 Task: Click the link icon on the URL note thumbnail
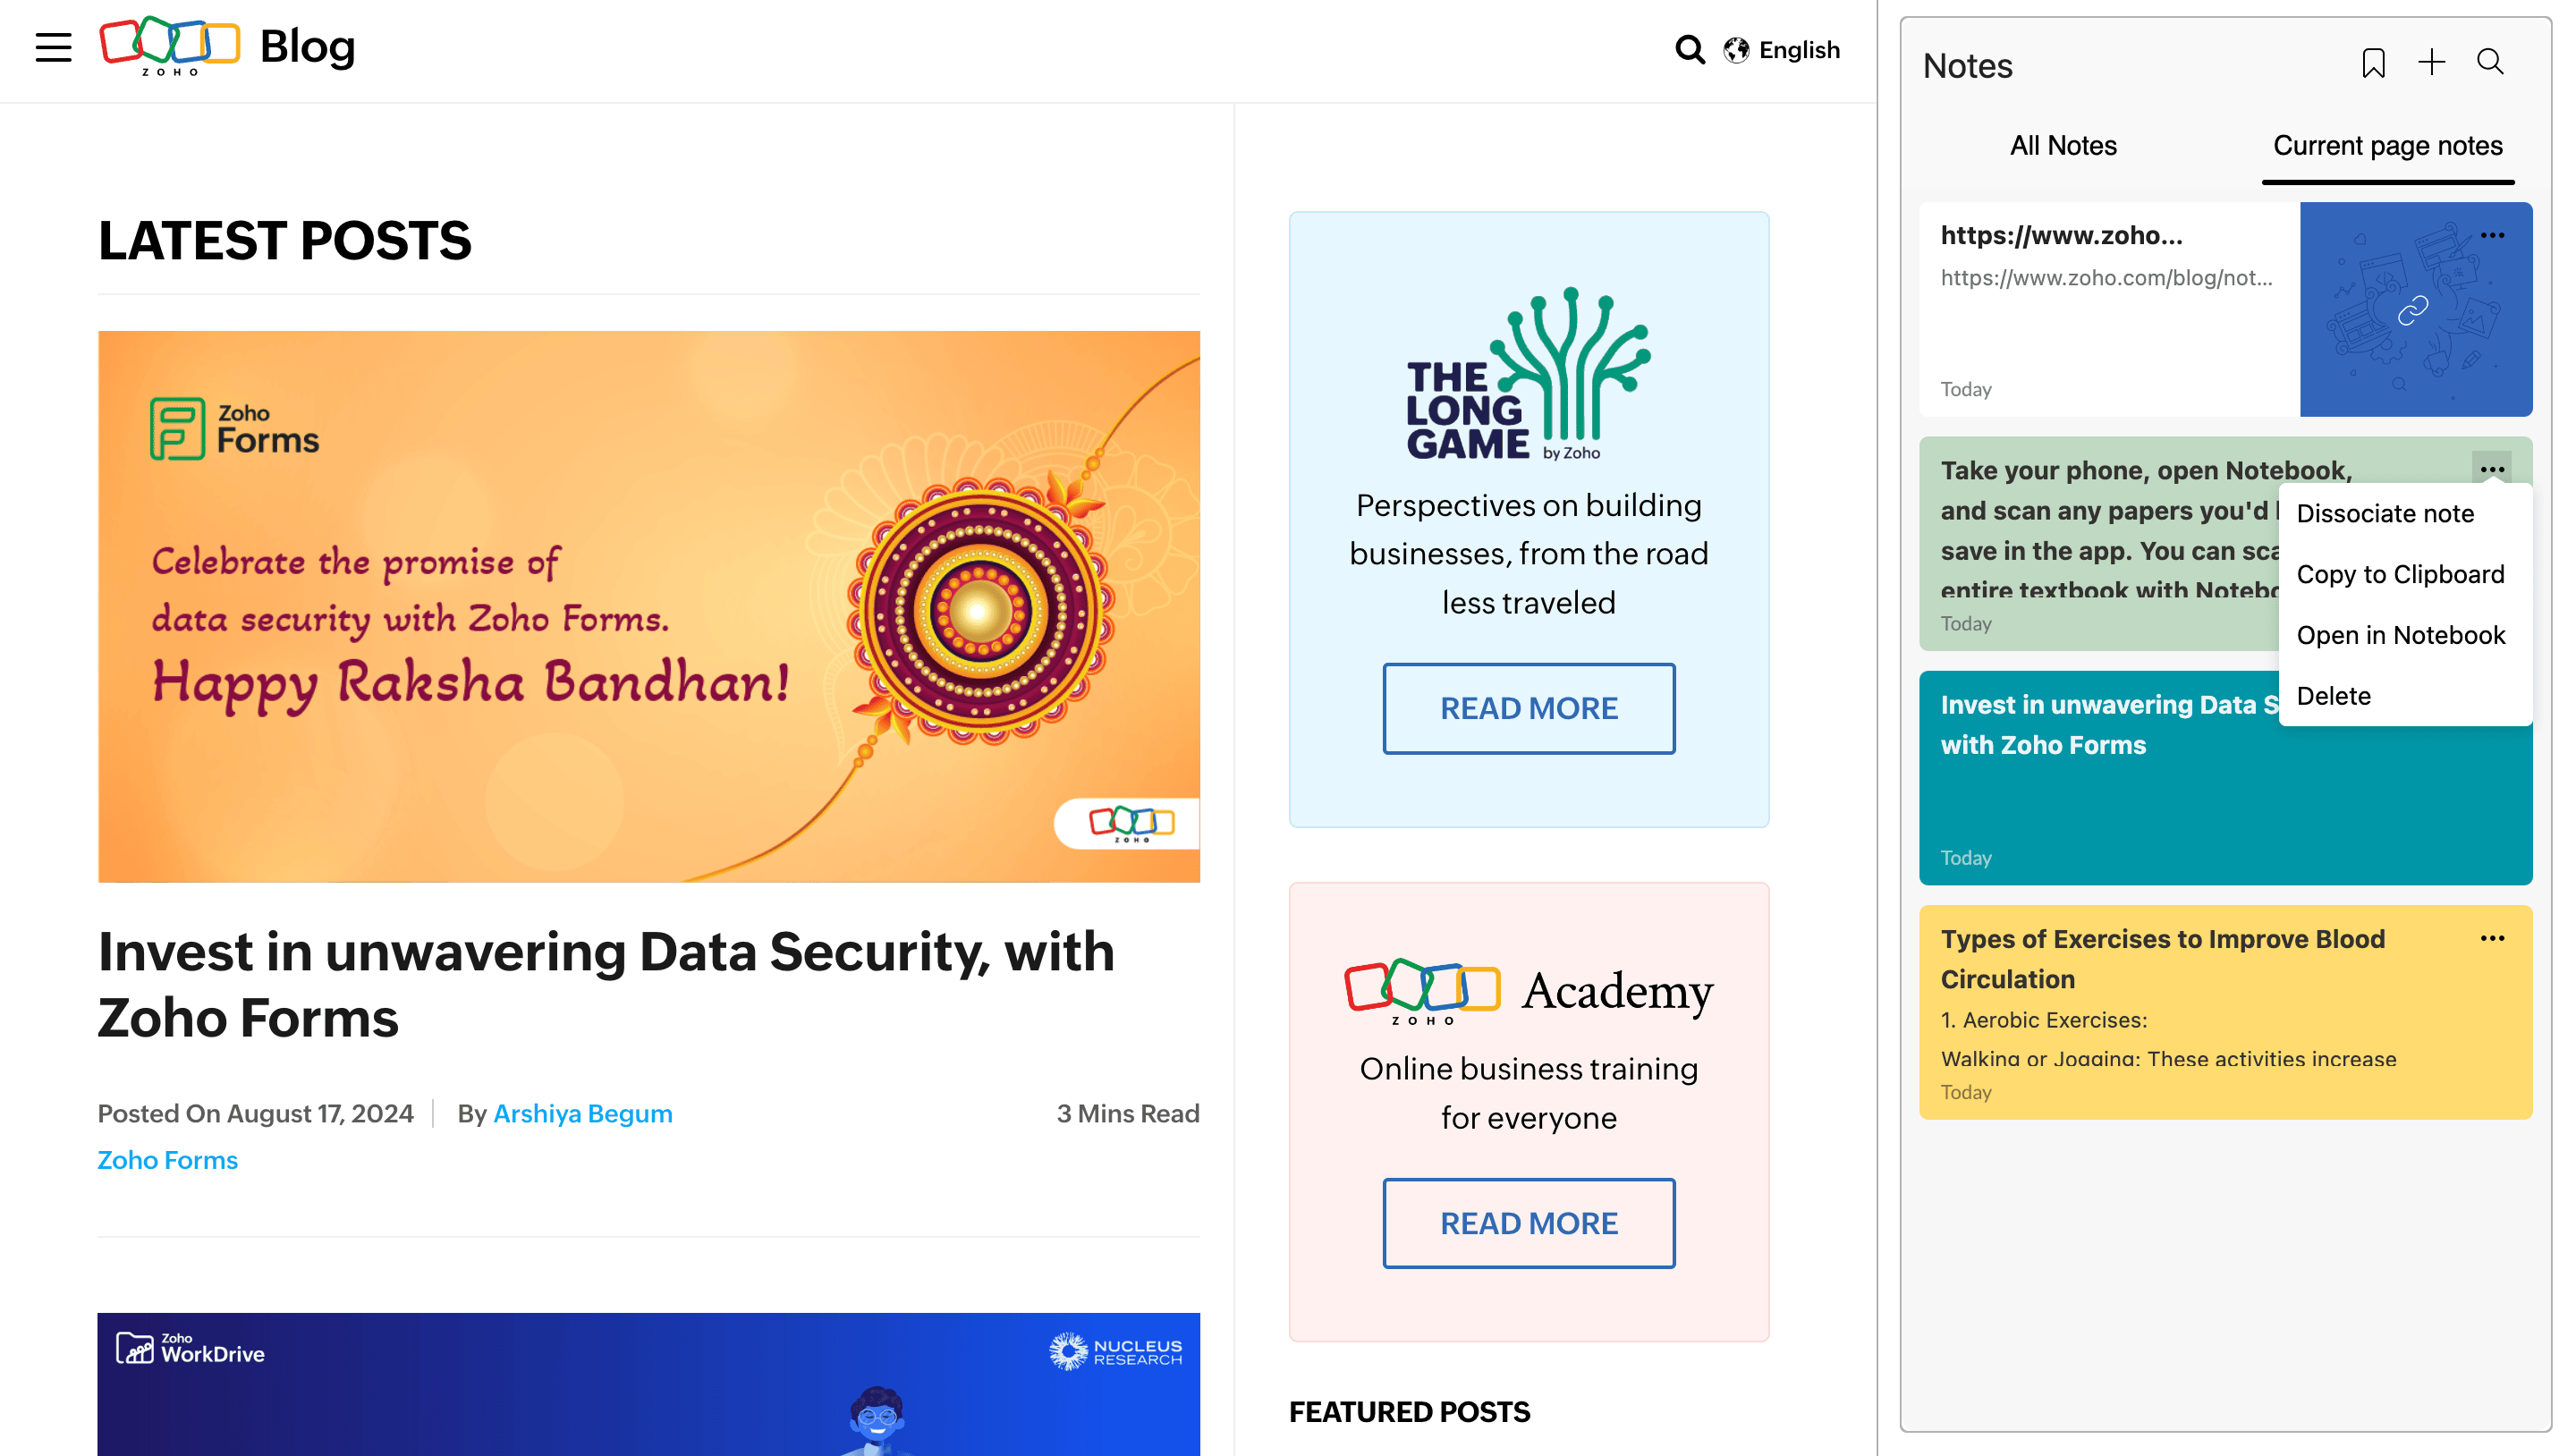click(x=2413, y=310)
